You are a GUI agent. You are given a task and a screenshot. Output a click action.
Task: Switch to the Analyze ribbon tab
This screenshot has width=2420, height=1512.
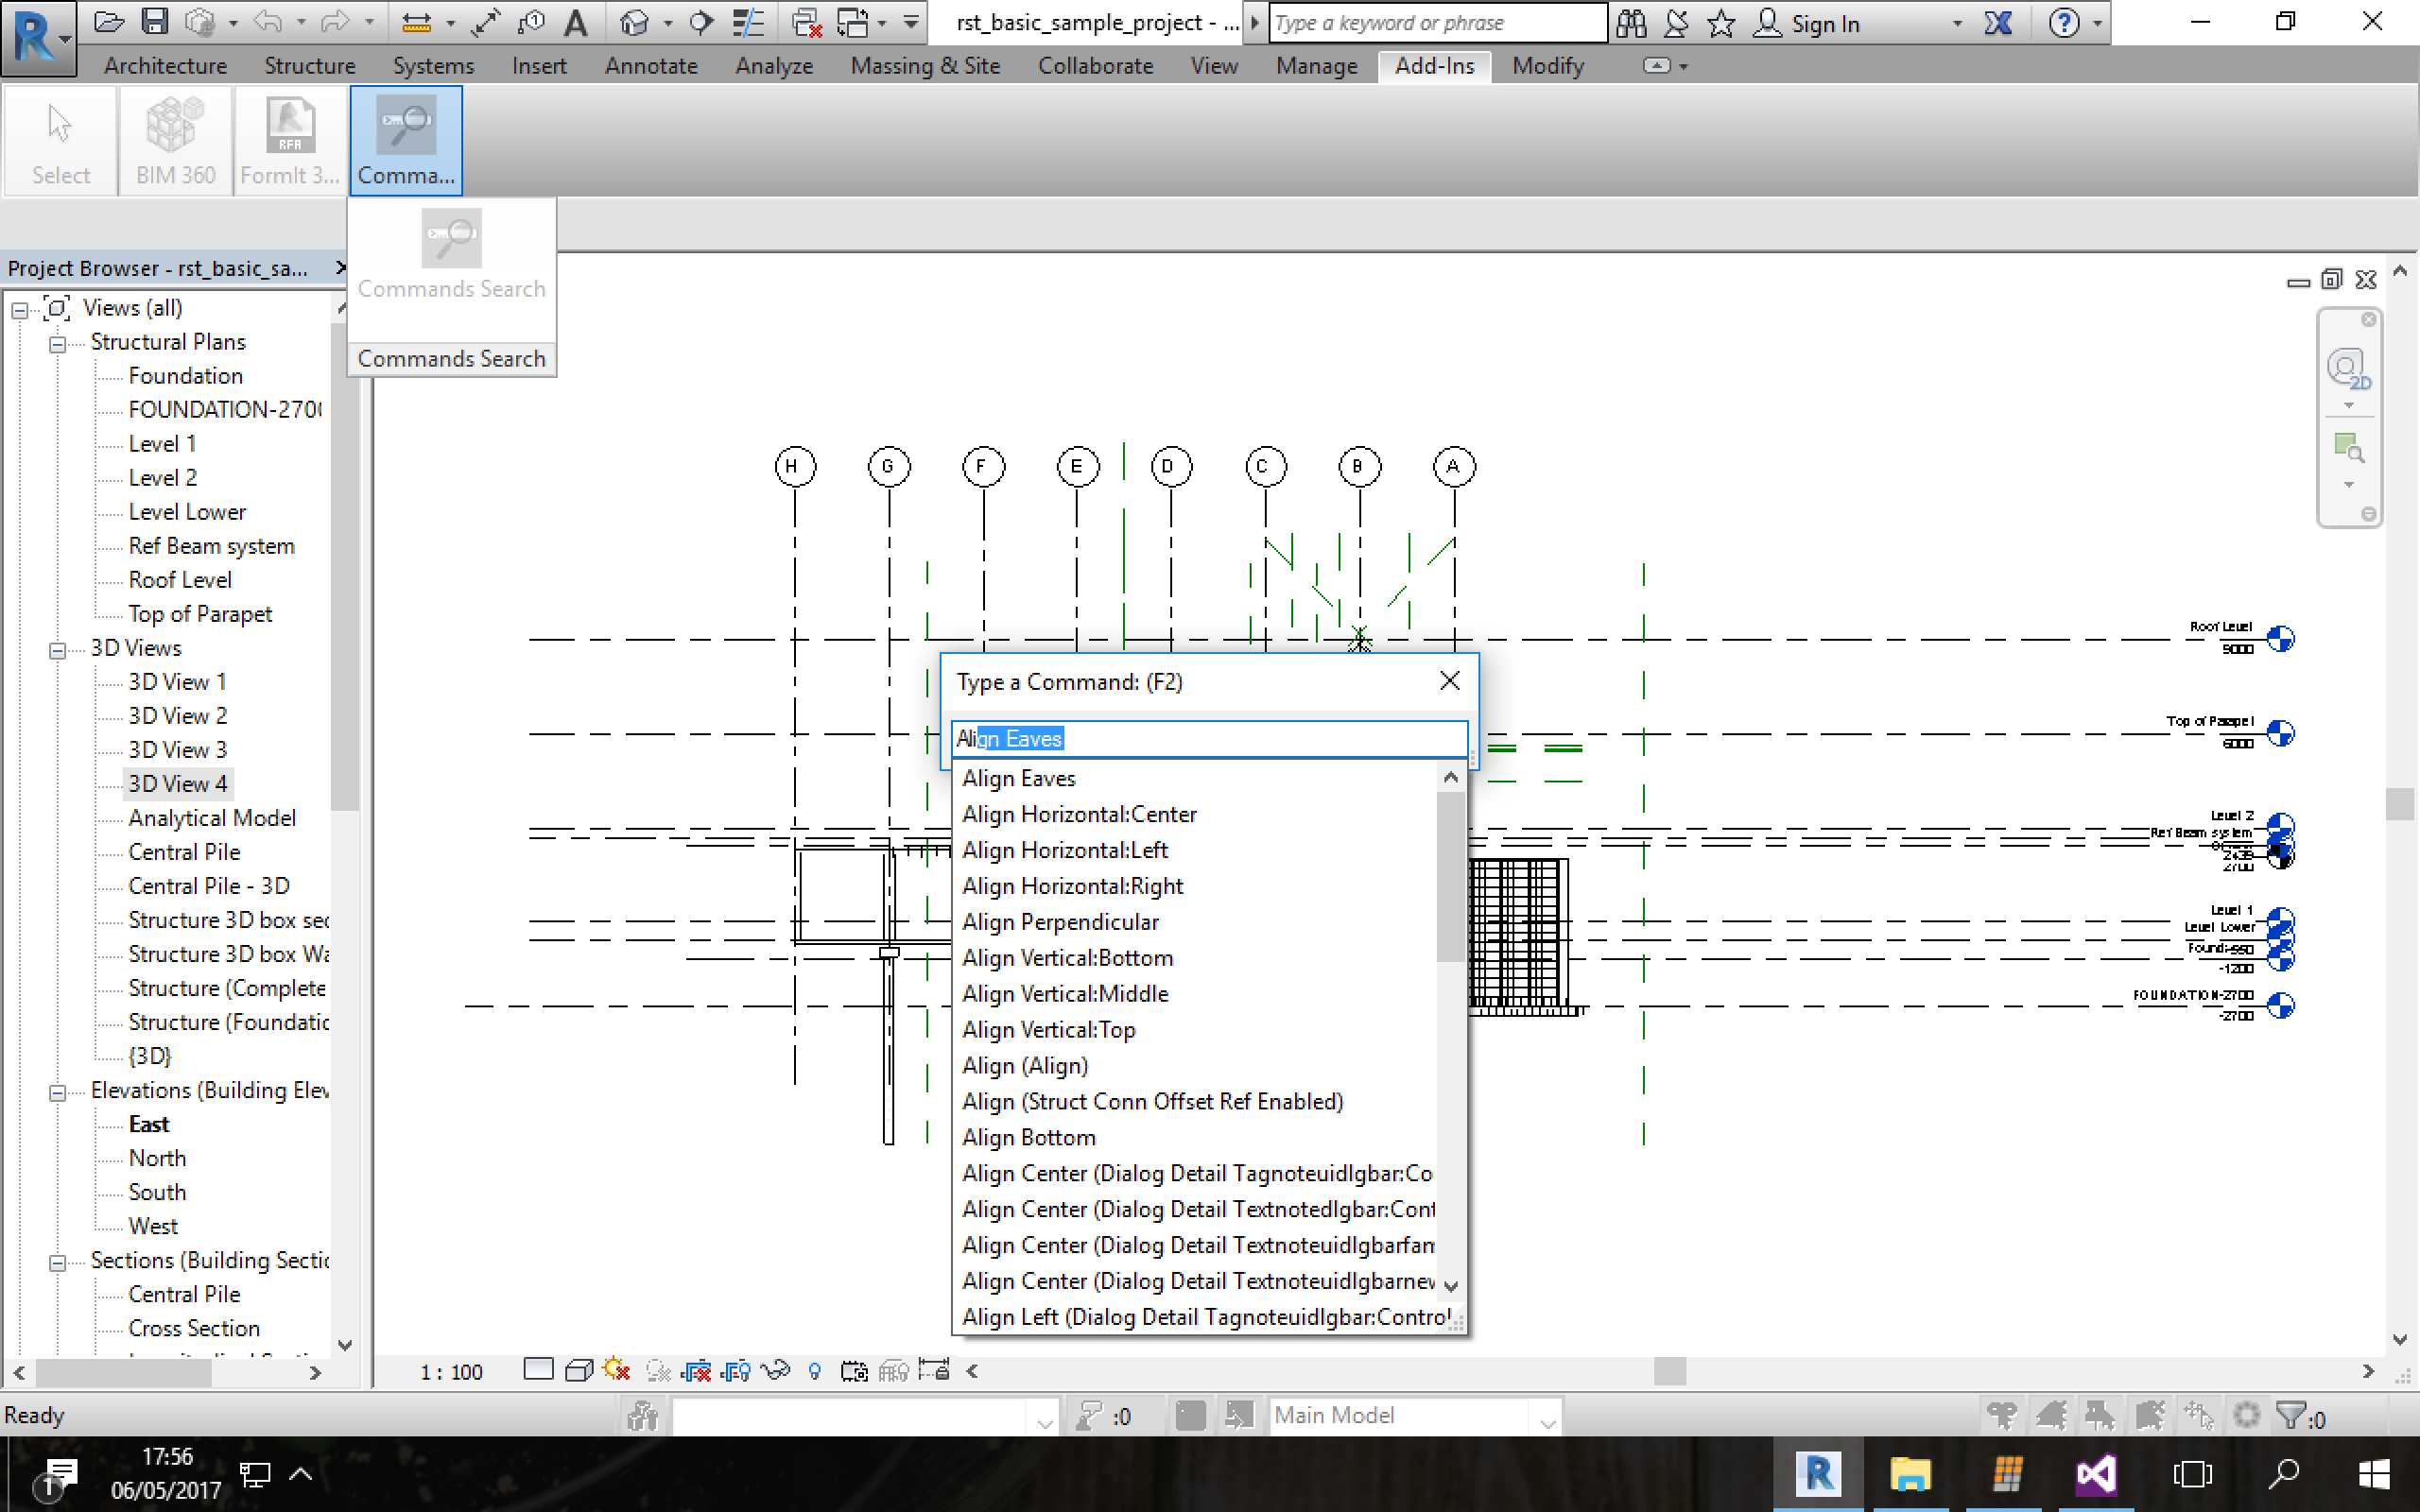pos(773,65)
